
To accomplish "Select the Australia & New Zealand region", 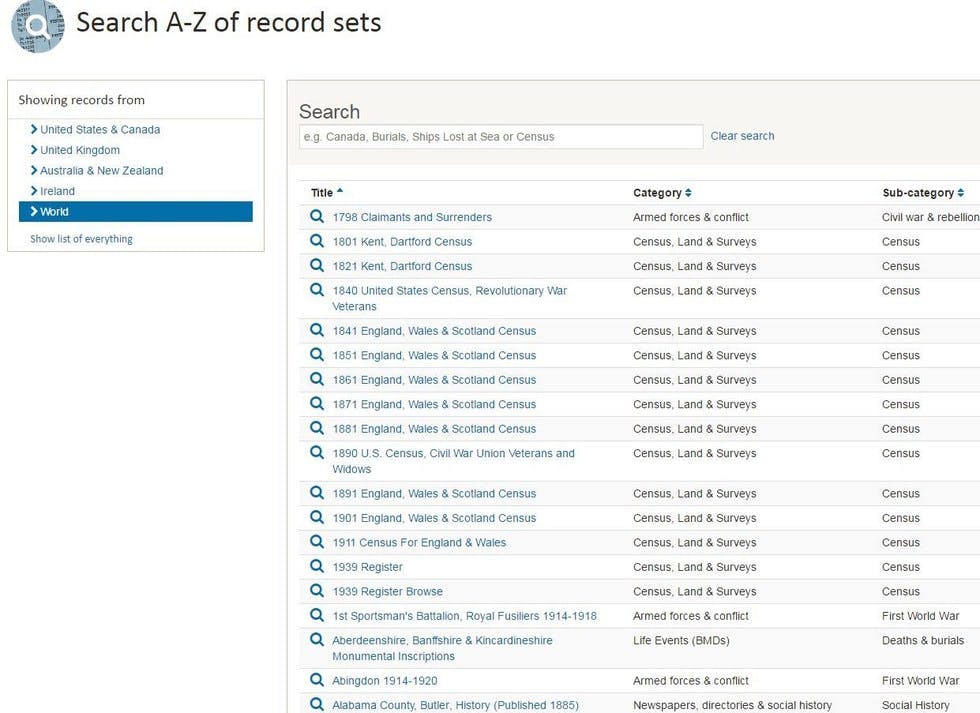I will (x=97, y=170).
